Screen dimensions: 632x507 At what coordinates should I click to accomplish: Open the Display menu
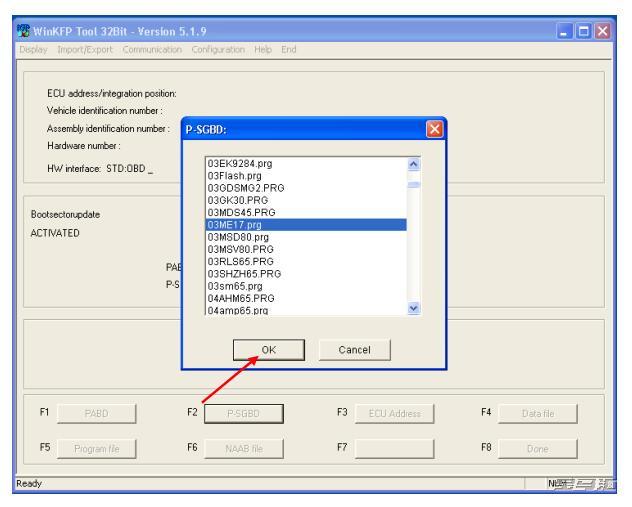pyautogui.click(x=33, y=50)
